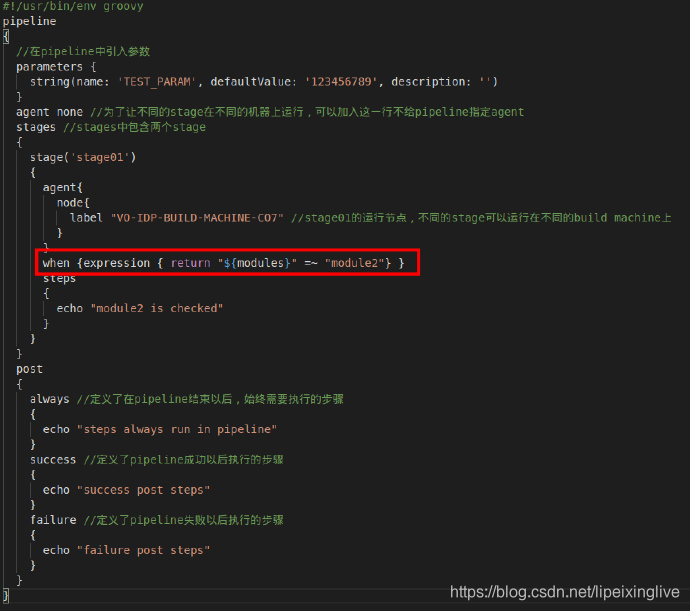Click the 'steps' keyword
The width and height of the screenshot is (690, 611).
pyautogui.click(x=59, y=279)
